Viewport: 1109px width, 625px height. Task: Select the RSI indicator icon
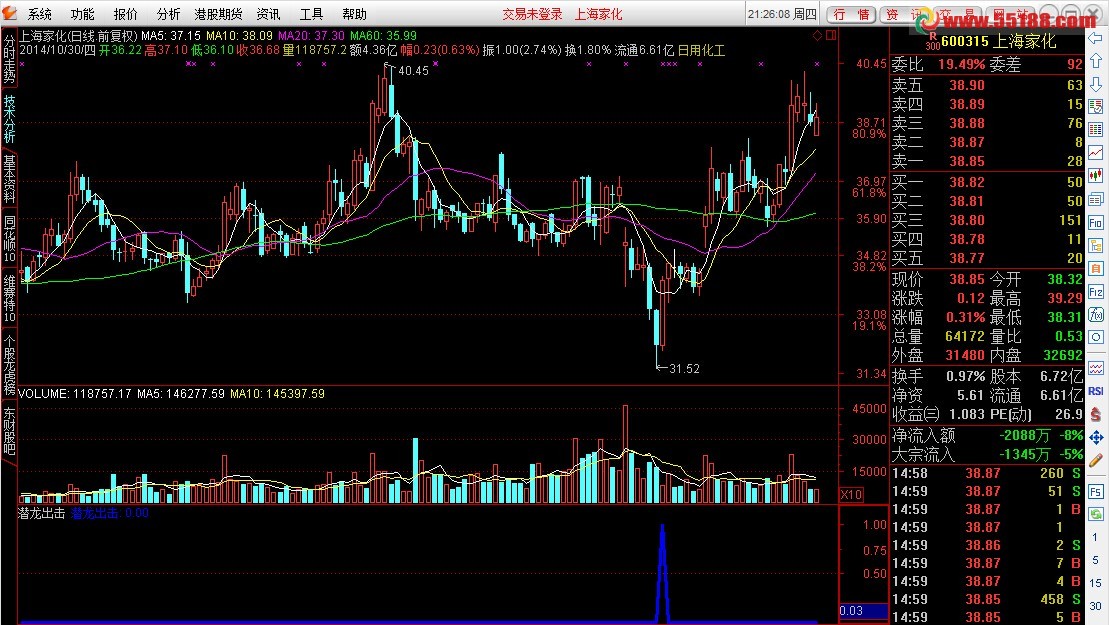coord(1096,391)
